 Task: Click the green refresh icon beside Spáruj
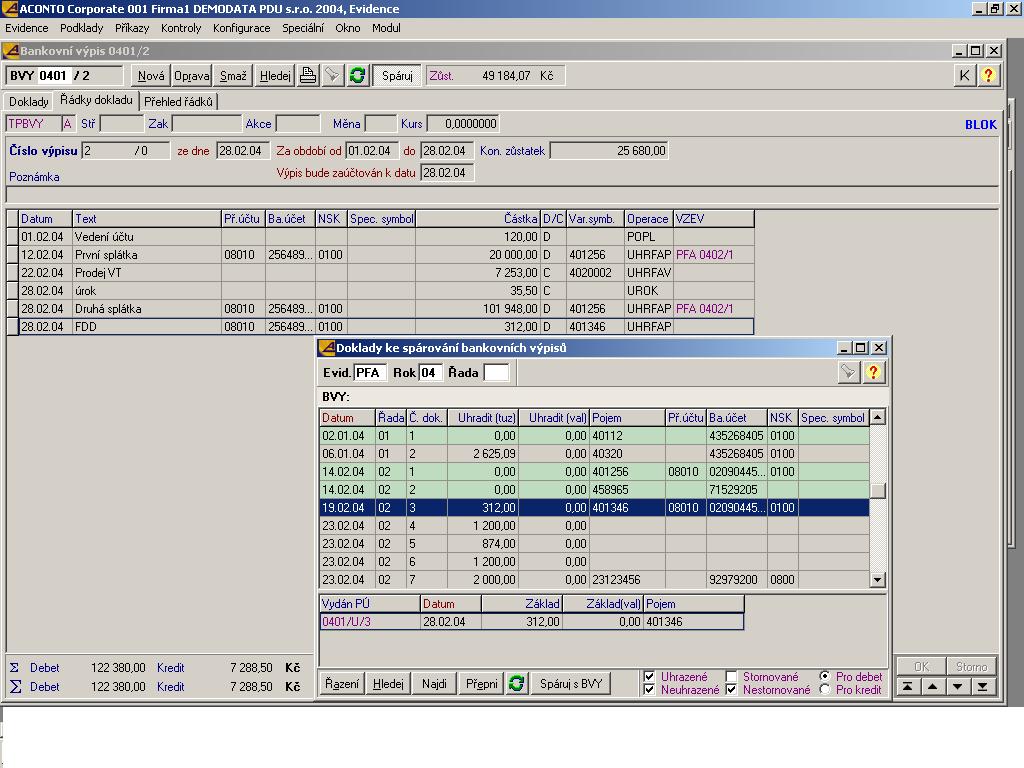pyautogui.click(x=357, y=75)
